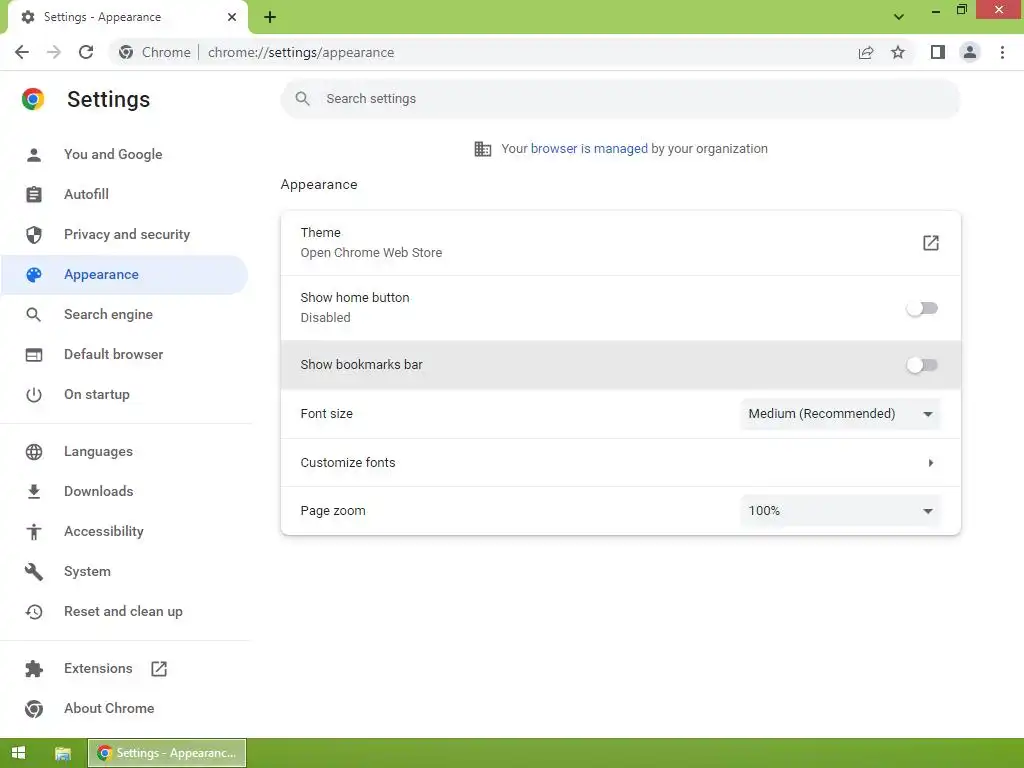Click the Appearance palette icon
Screen dimensions: 1024x768
34,275
